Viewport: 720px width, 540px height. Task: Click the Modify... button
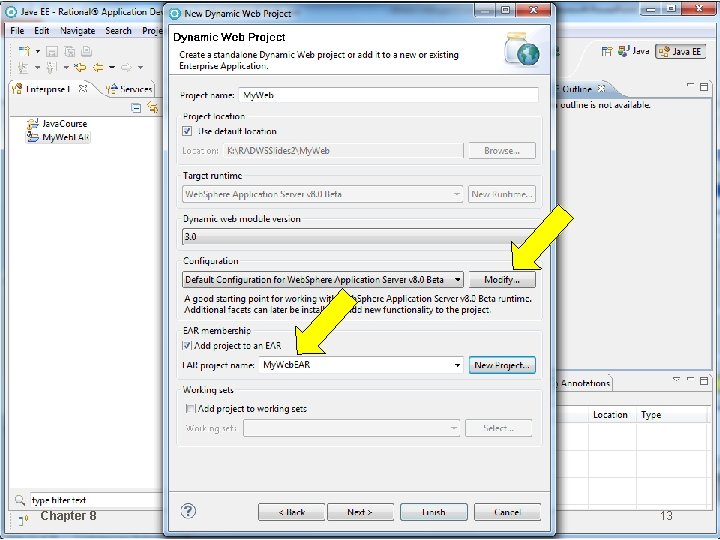click(x=502, y=280)
